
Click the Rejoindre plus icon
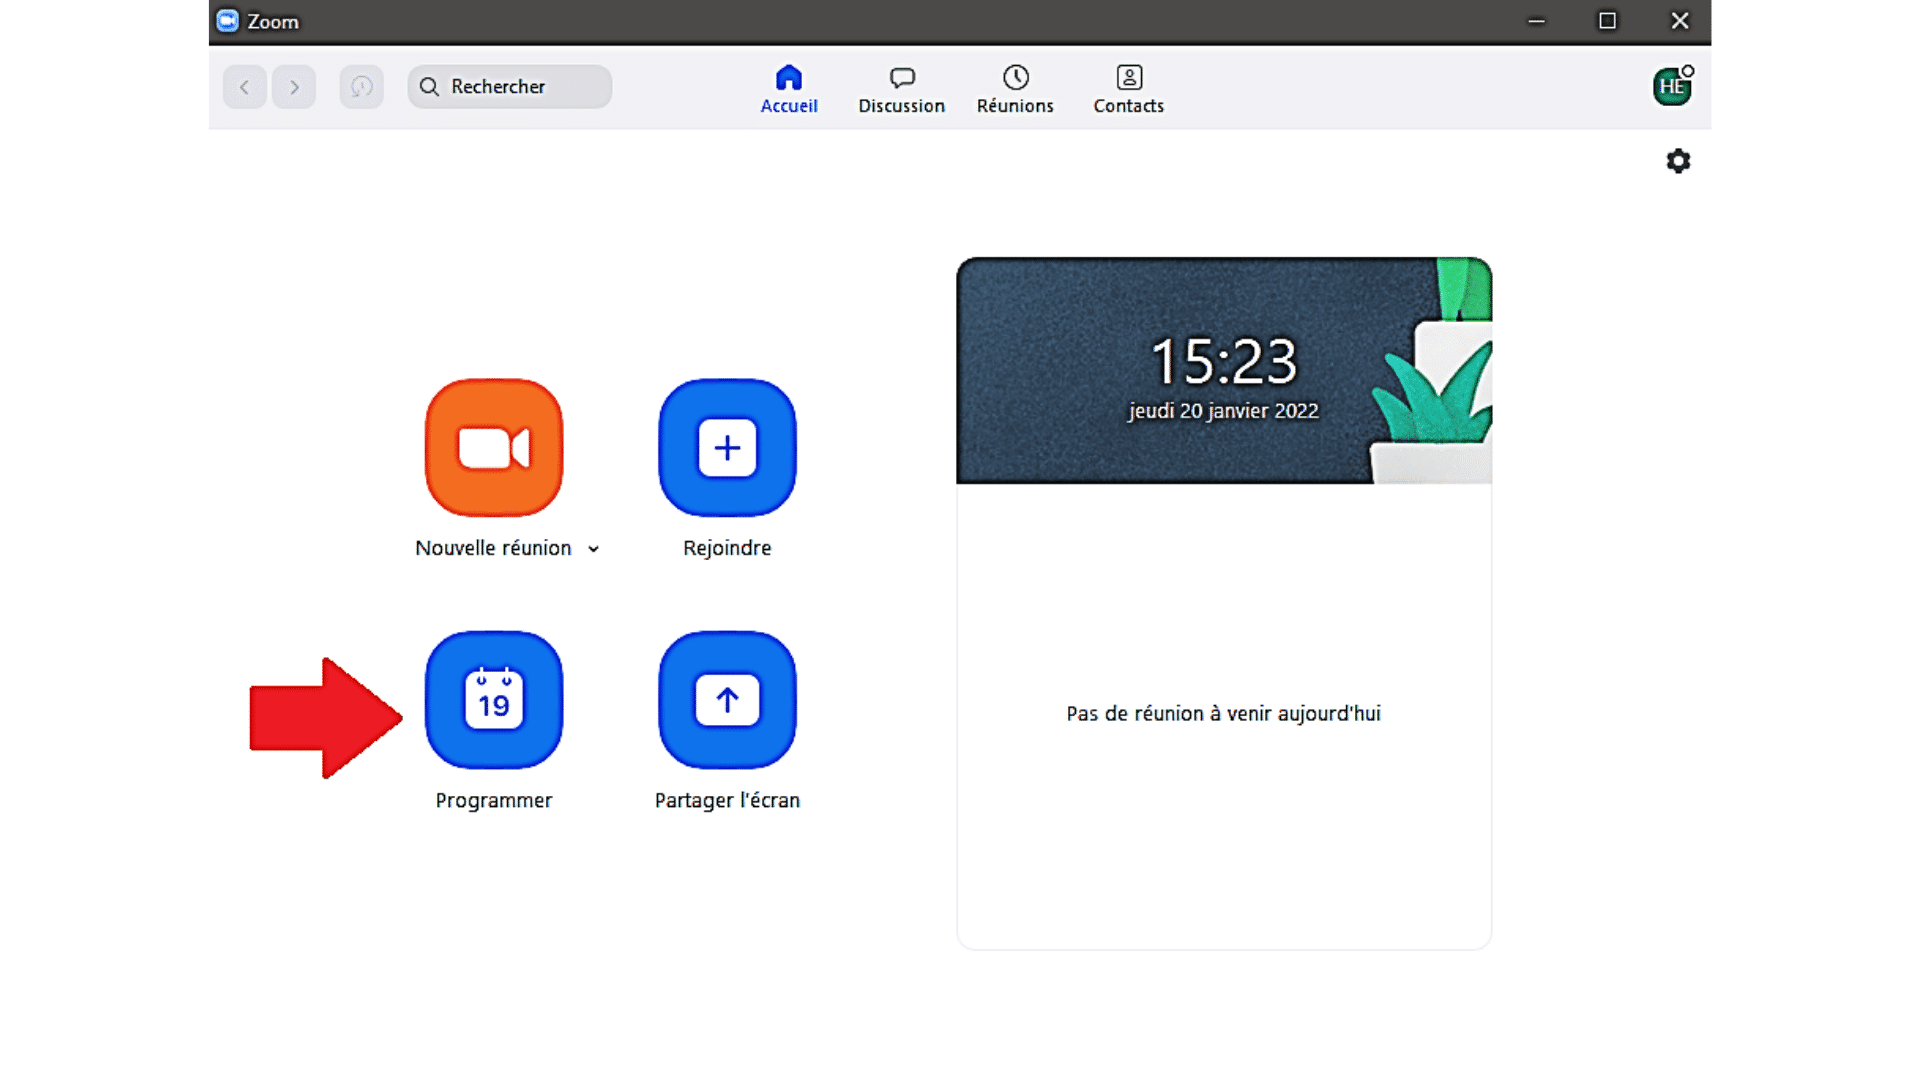coord(727,447)
